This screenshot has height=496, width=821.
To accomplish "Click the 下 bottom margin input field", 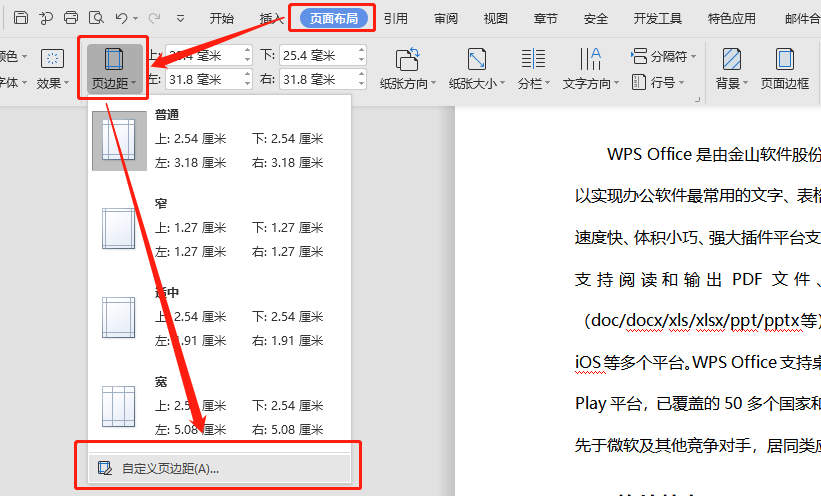I will point(315,53).
